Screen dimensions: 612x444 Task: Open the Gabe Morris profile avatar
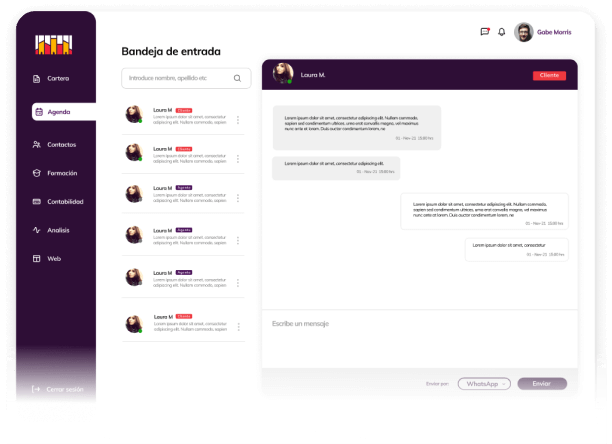[523, 32]
